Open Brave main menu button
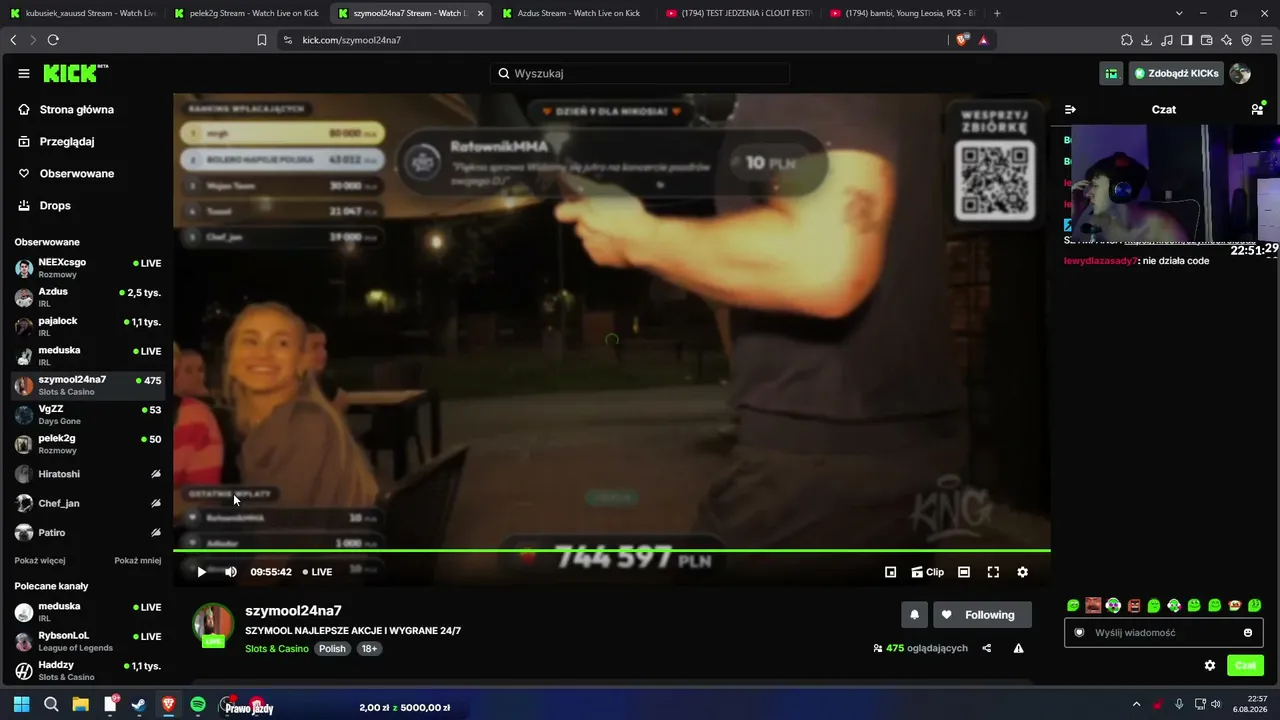The width and height of the screenshot is (1280, 720). [1267, 40]
